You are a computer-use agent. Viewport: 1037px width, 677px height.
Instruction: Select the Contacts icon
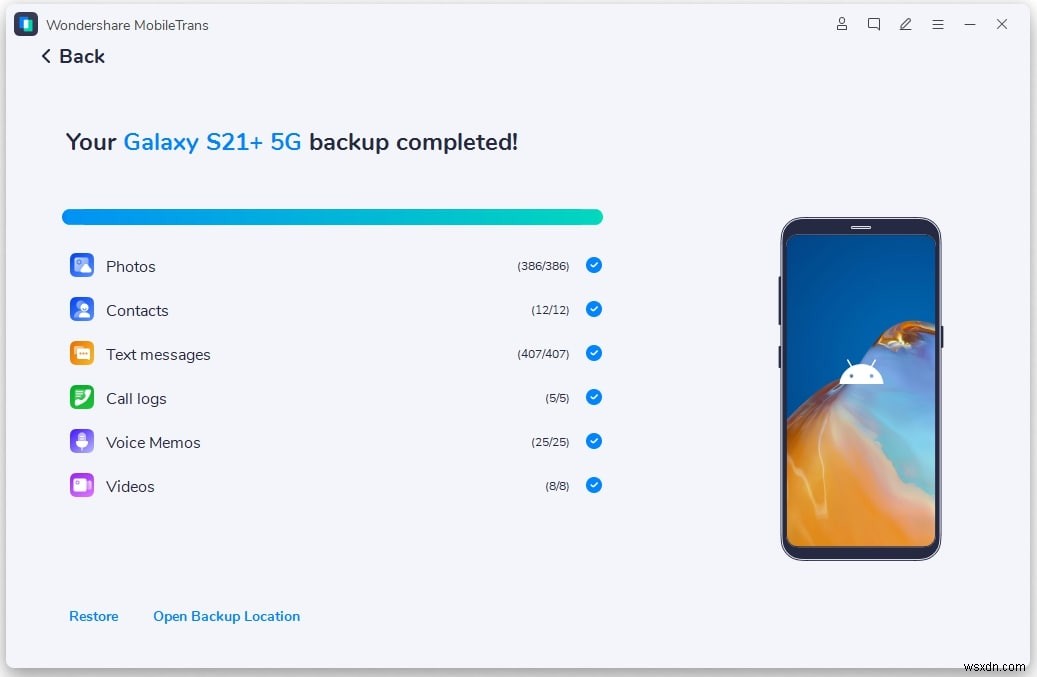(81, 309)
